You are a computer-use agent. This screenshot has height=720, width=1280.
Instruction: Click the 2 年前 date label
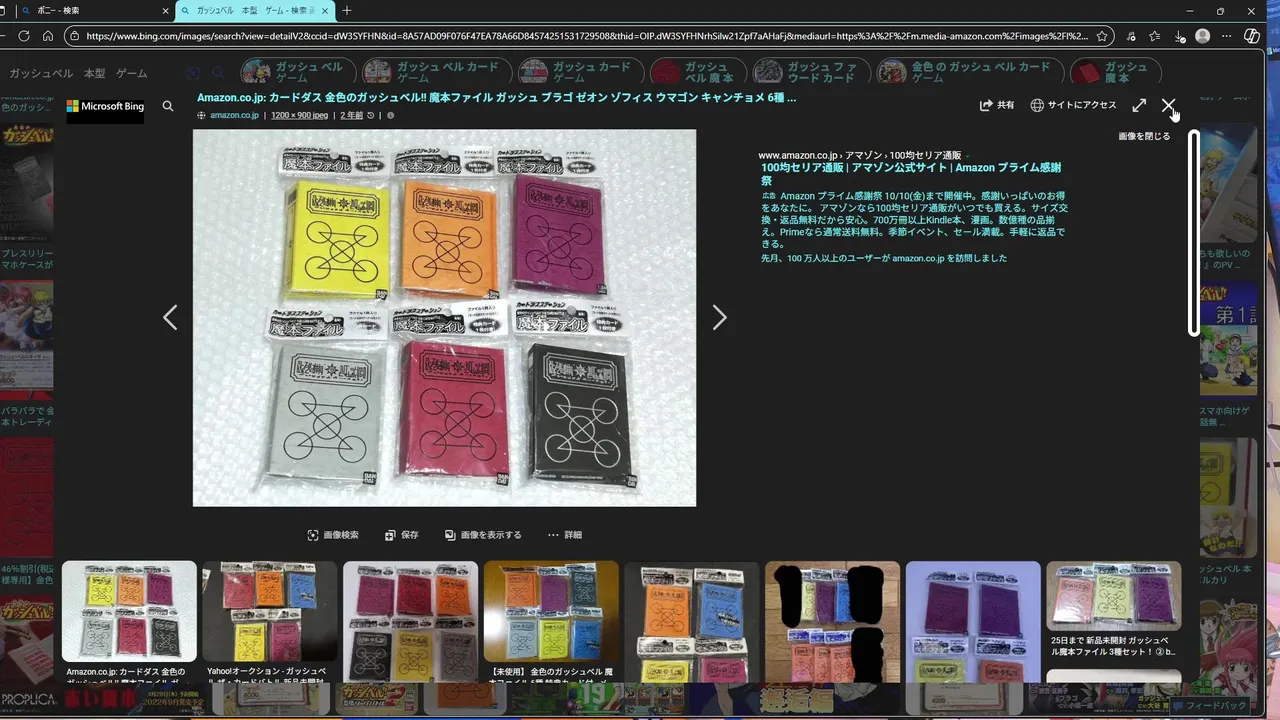point(352,115)
